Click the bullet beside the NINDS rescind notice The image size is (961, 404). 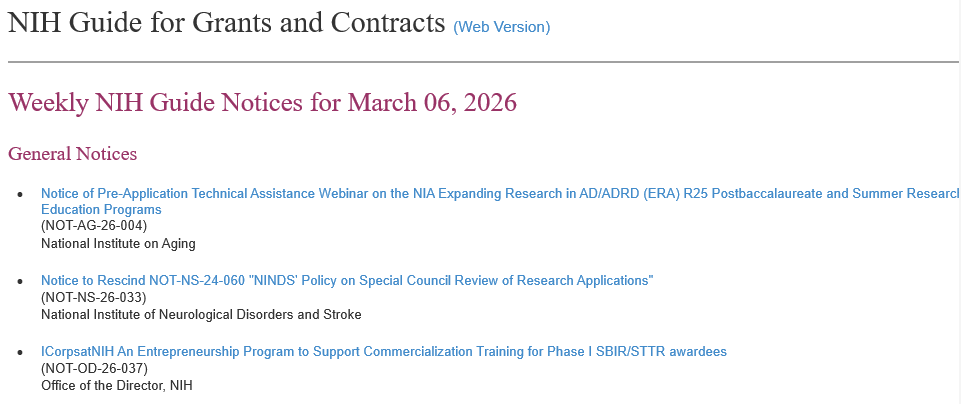(20, 281)
